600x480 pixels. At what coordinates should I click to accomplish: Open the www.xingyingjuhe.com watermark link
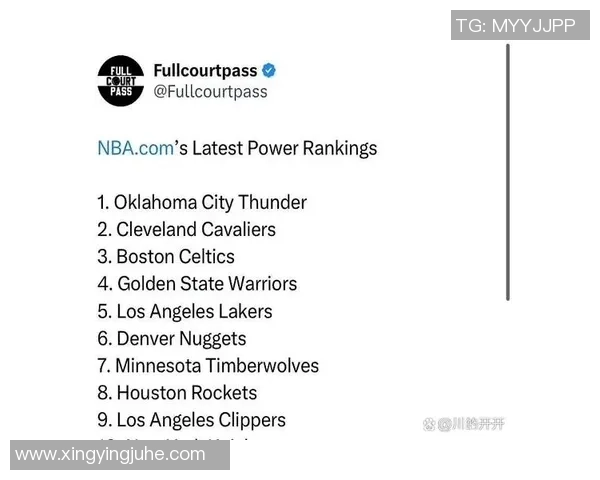(x=111, y=454)
